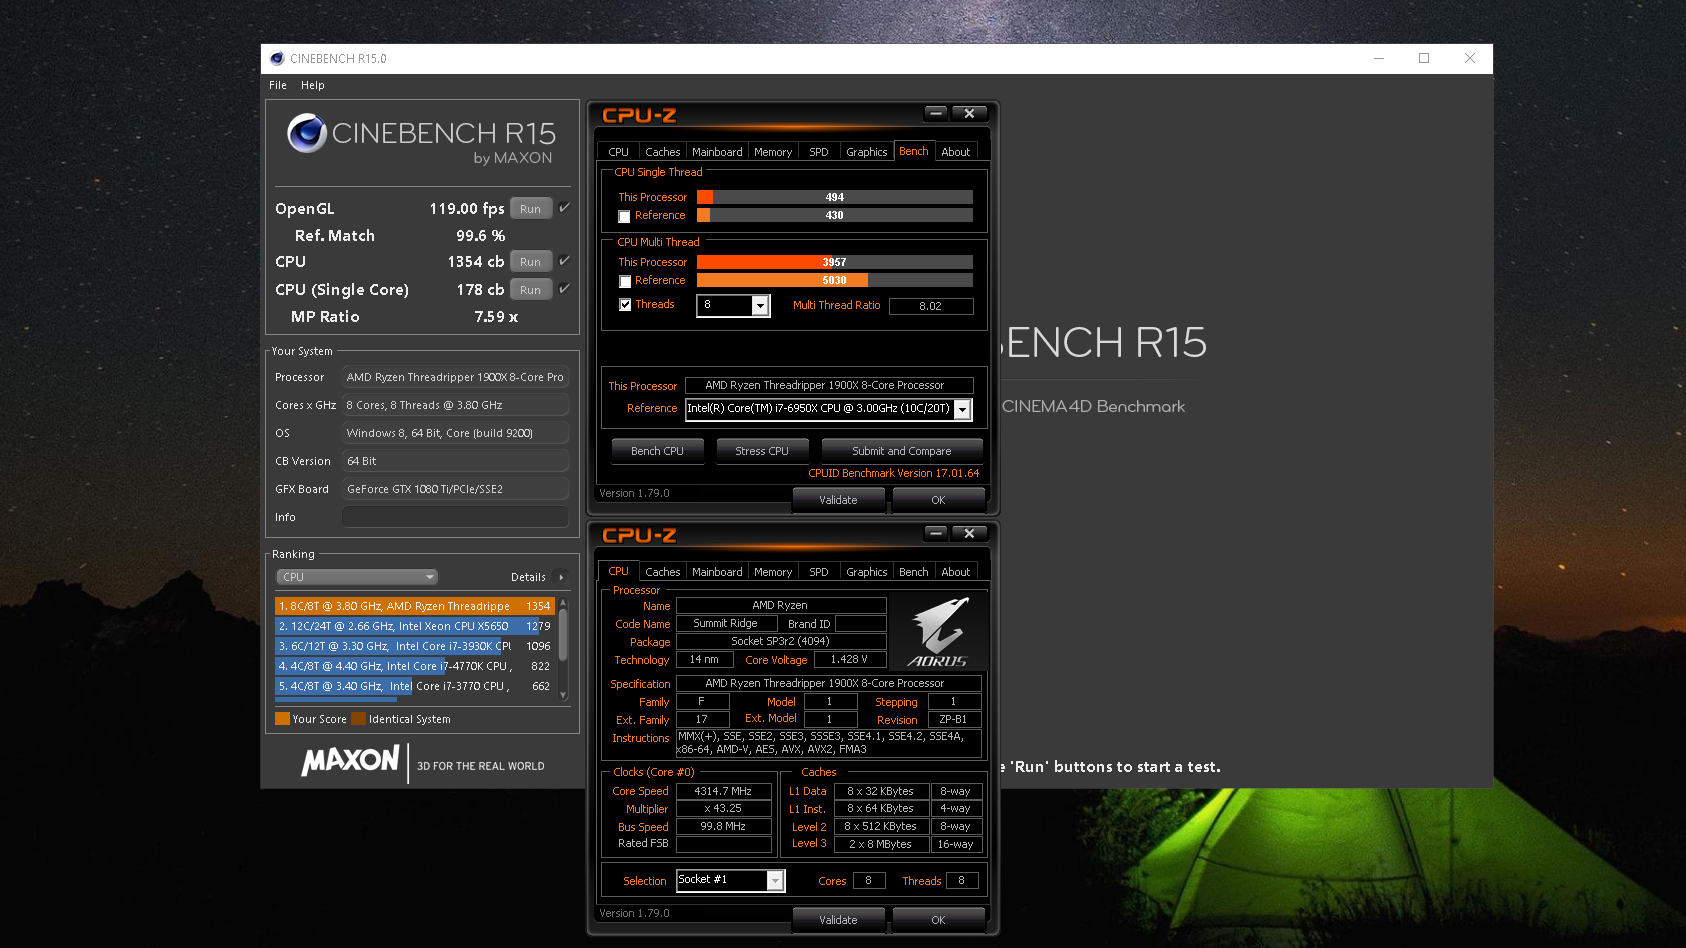Click the Stress CPU button

click(762, 451)
